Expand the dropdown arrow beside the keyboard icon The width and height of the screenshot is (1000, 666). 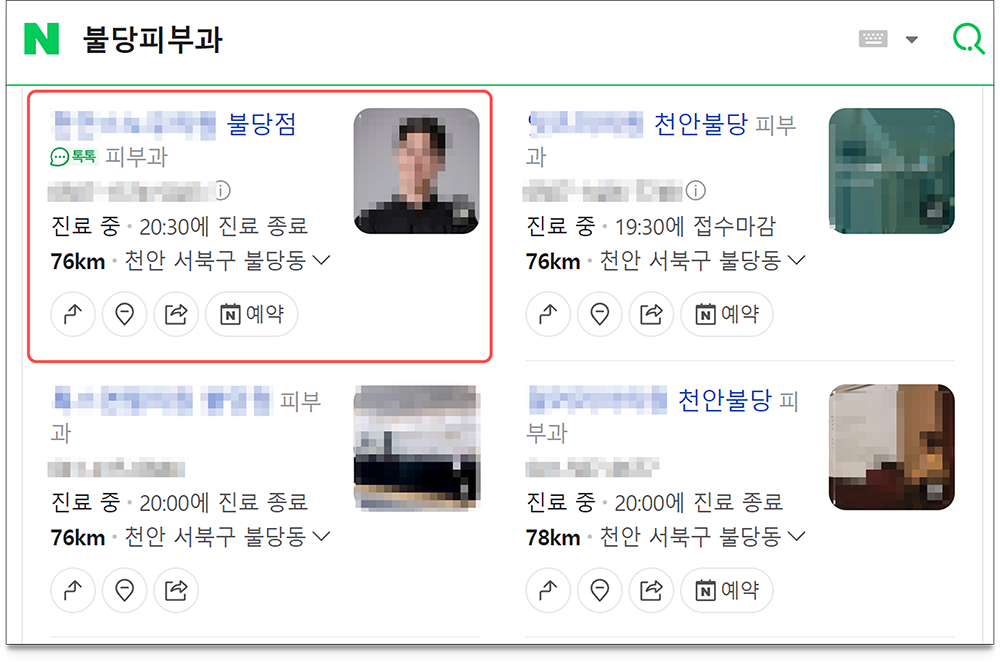pyautogui.click(x=912, y=40)
